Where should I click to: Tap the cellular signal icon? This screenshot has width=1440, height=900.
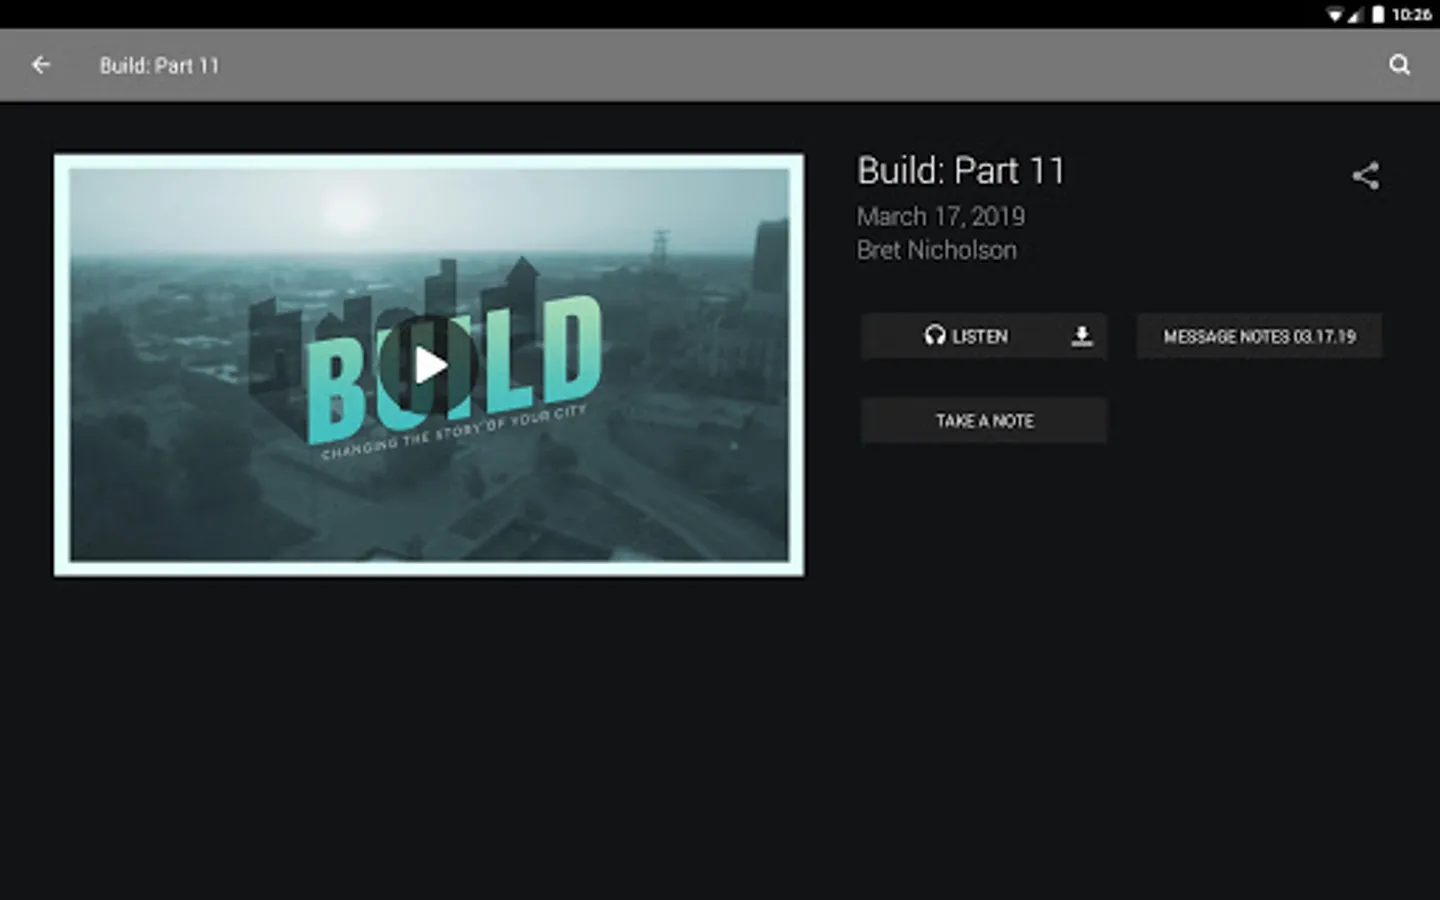pyautogui.click(x=1355, y=14)
